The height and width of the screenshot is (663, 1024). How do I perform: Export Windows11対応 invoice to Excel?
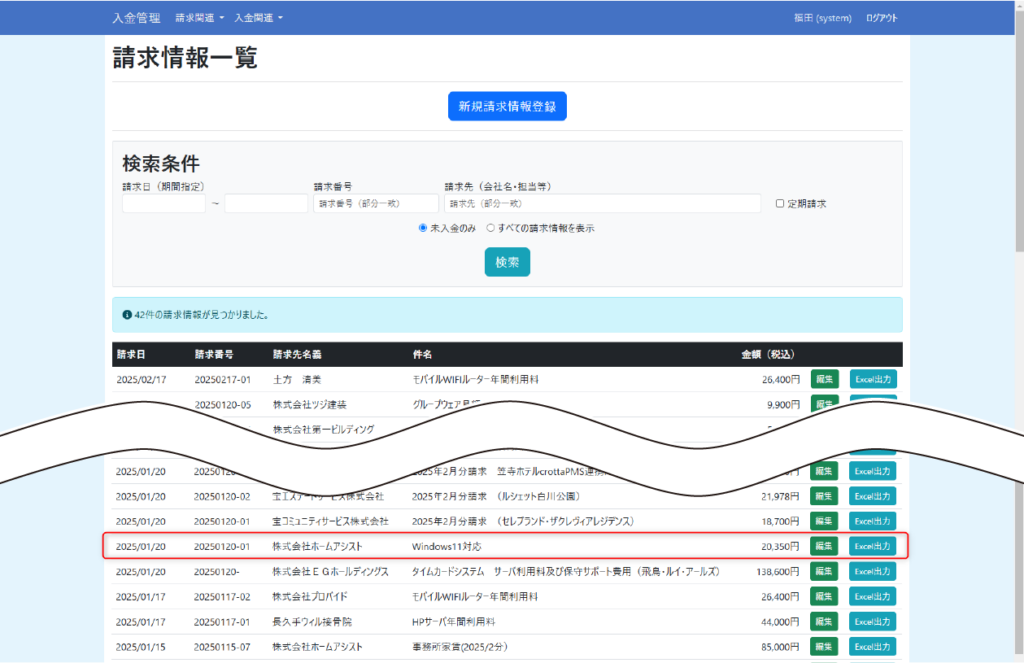coord(872,546)
